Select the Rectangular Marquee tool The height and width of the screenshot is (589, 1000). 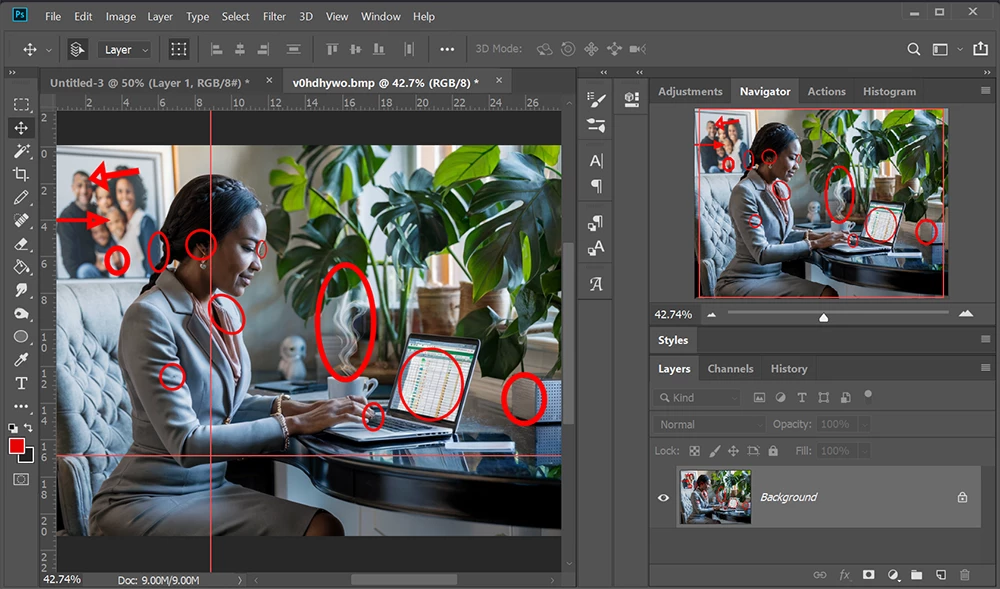tap(21, 104)
